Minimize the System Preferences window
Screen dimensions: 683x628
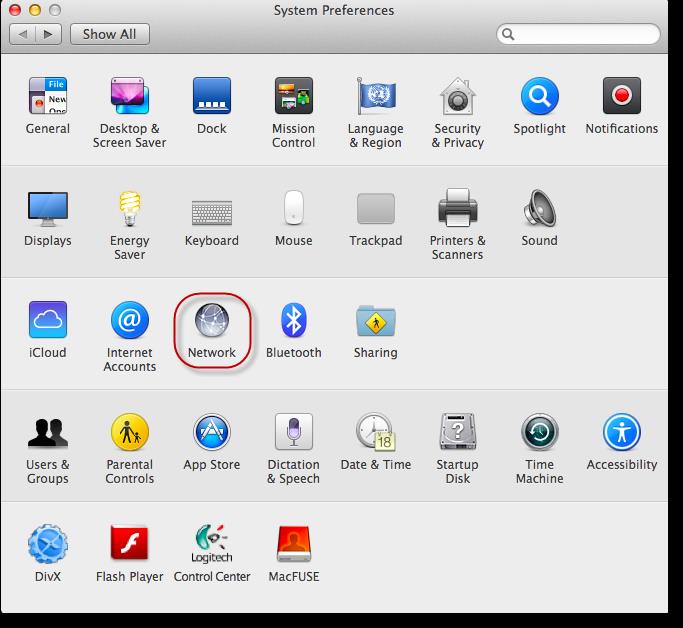35,10
